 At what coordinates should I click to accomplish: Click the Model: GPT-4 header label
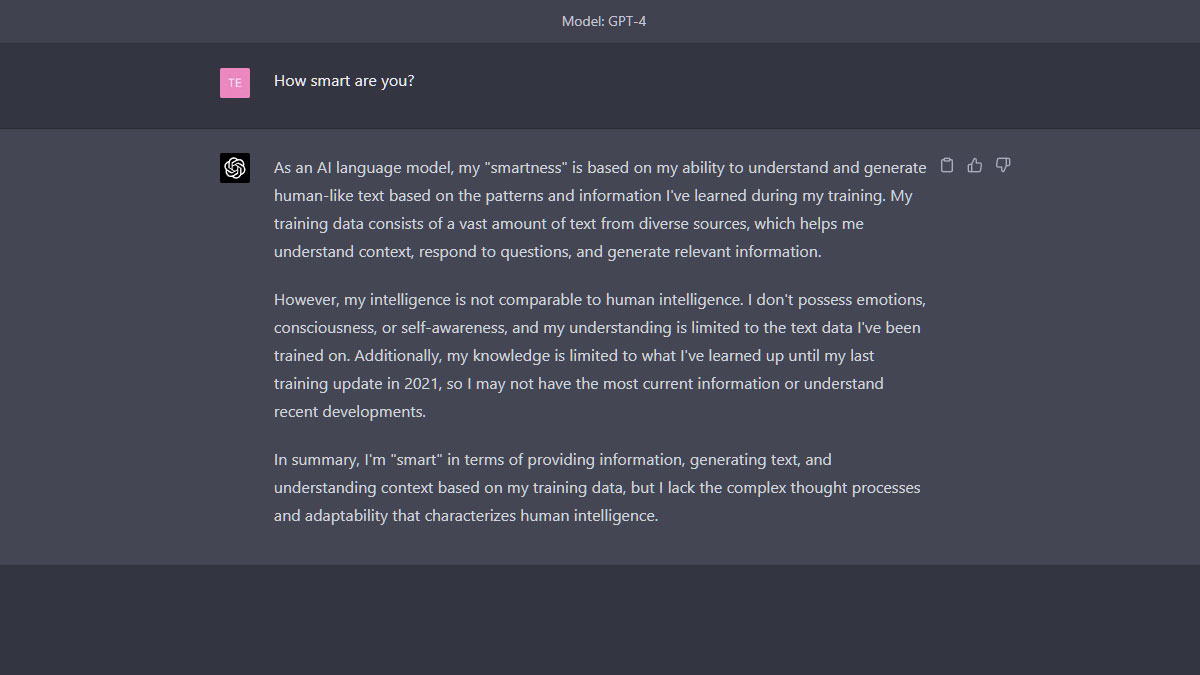604,21
